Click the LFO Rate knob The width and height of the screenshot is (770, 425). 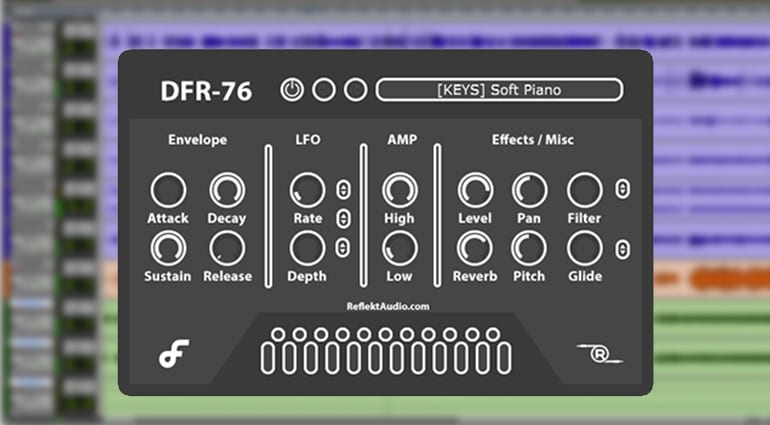[307, 190]
